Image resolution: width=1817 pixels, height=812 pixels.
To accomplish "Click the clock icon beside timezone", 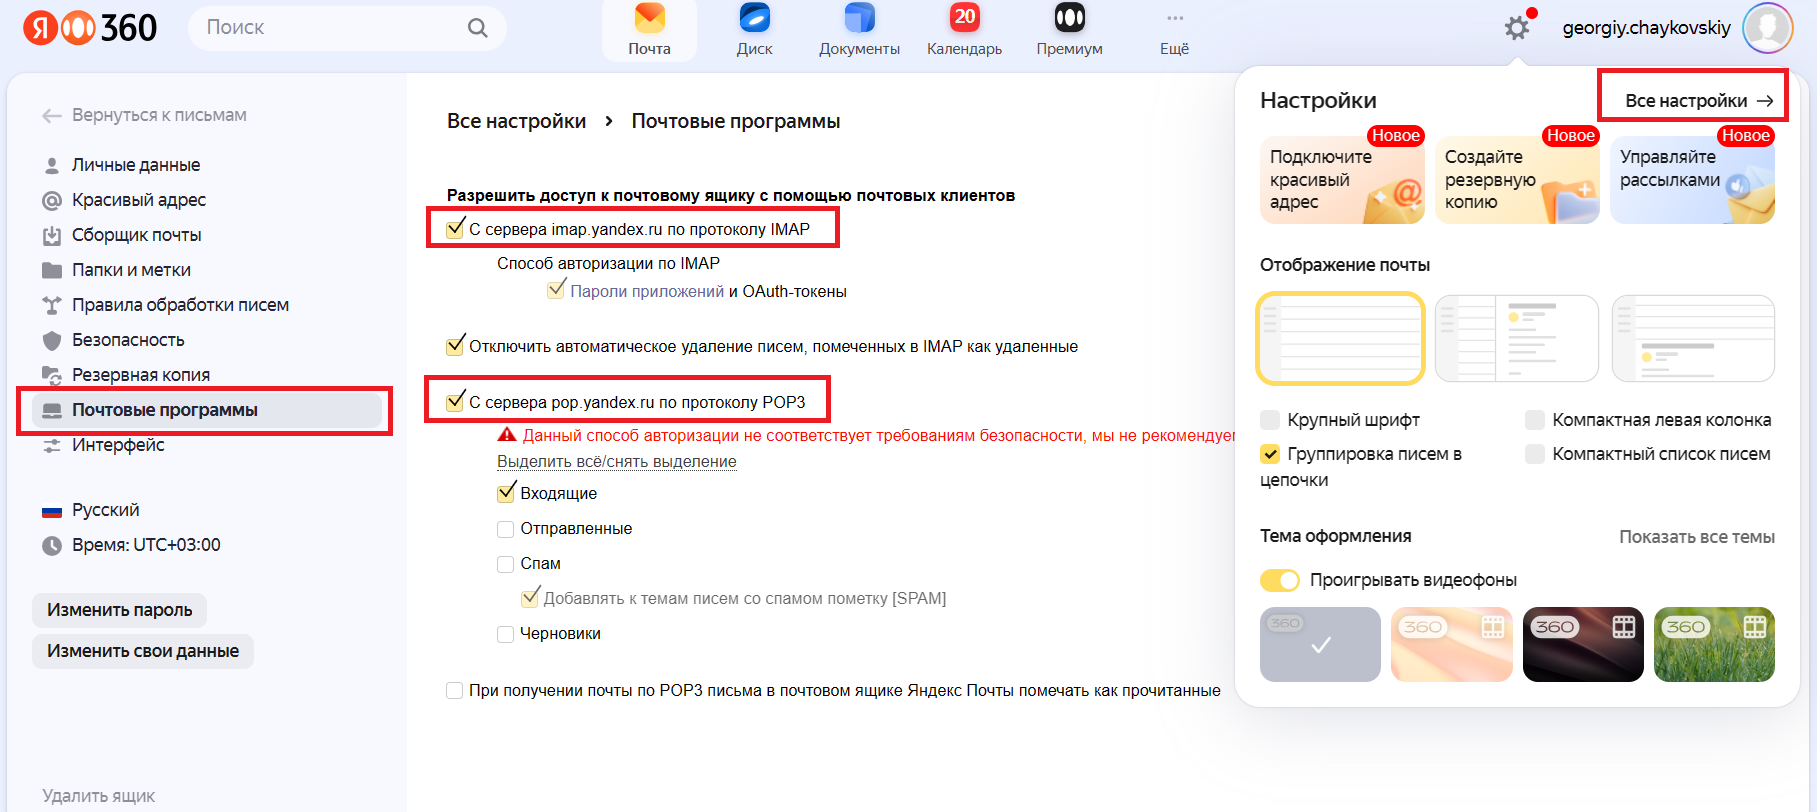I will click(x=52, y=546).
